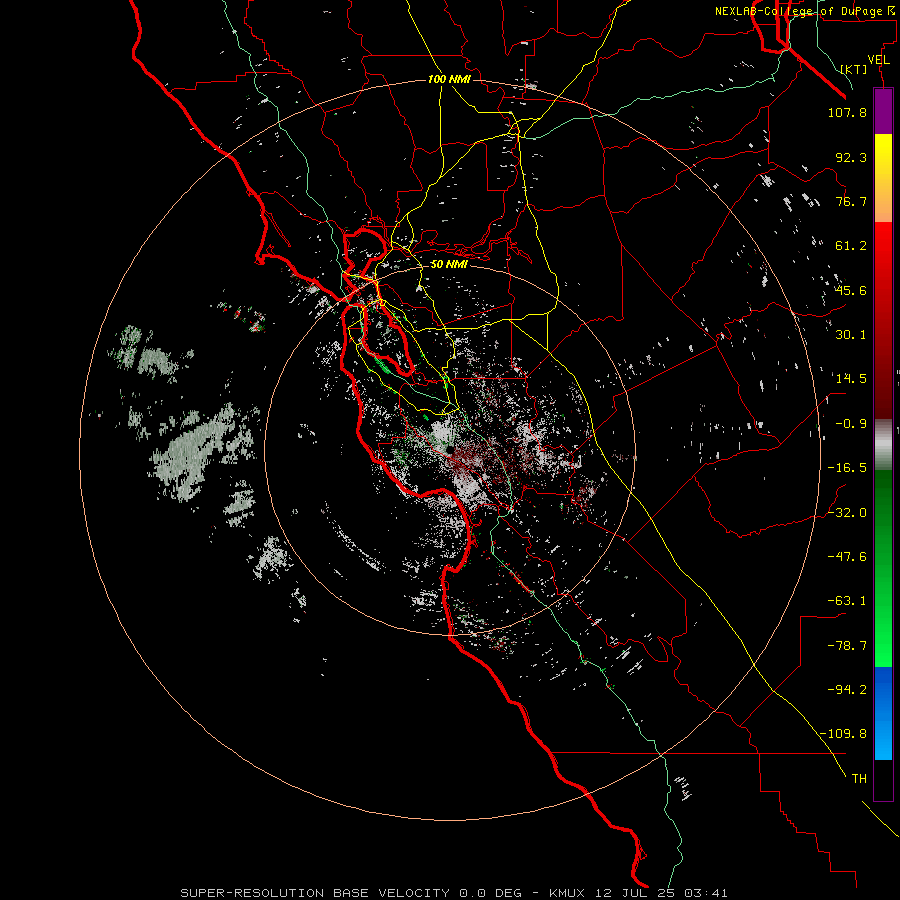The height and width of the screenshot is (900, 900).
Task: Click the -16.5 value on velocity scale
Action: (847, 468)
